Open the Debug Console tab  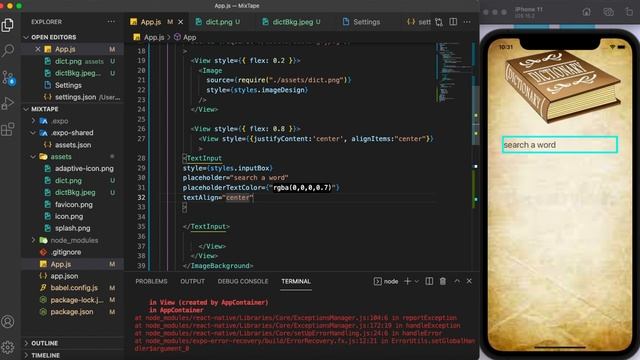[x=243, y=281]
